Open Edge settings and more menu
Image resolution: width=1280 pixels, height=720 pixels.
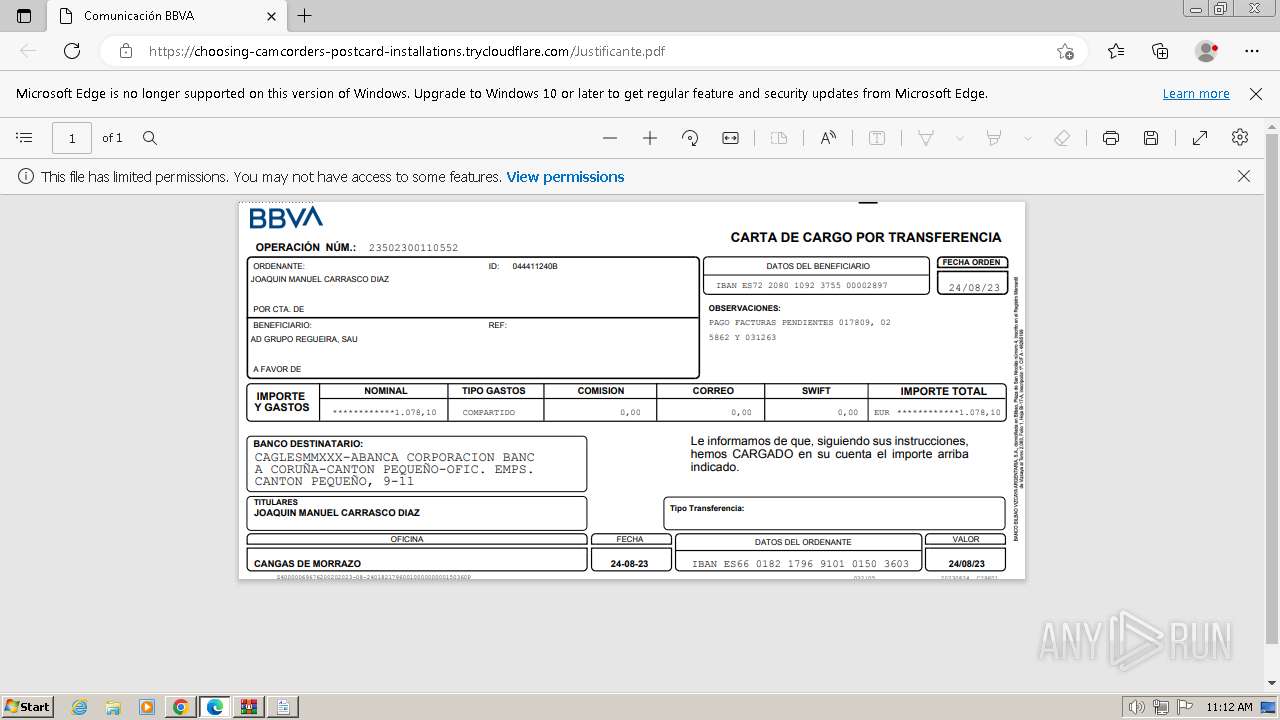[1252, 51]
